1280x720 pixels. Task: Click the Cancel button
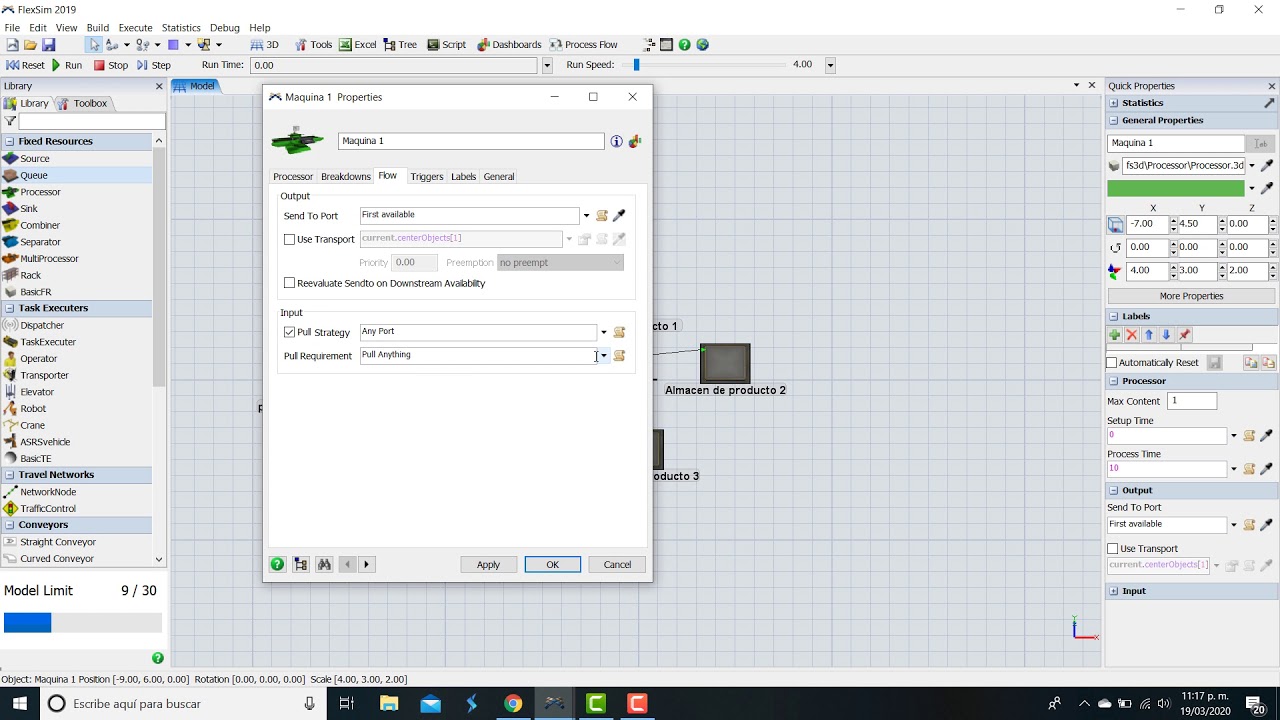[617, 564]
